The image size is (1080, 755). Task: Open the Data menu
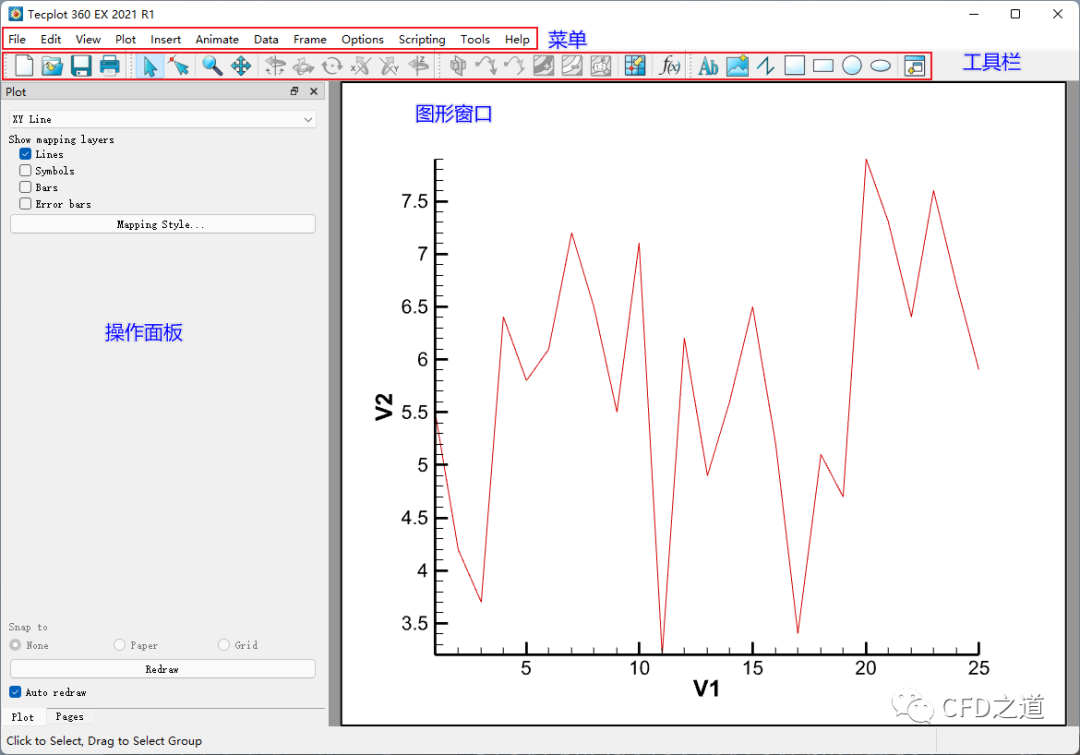click(x=266, y=39)
